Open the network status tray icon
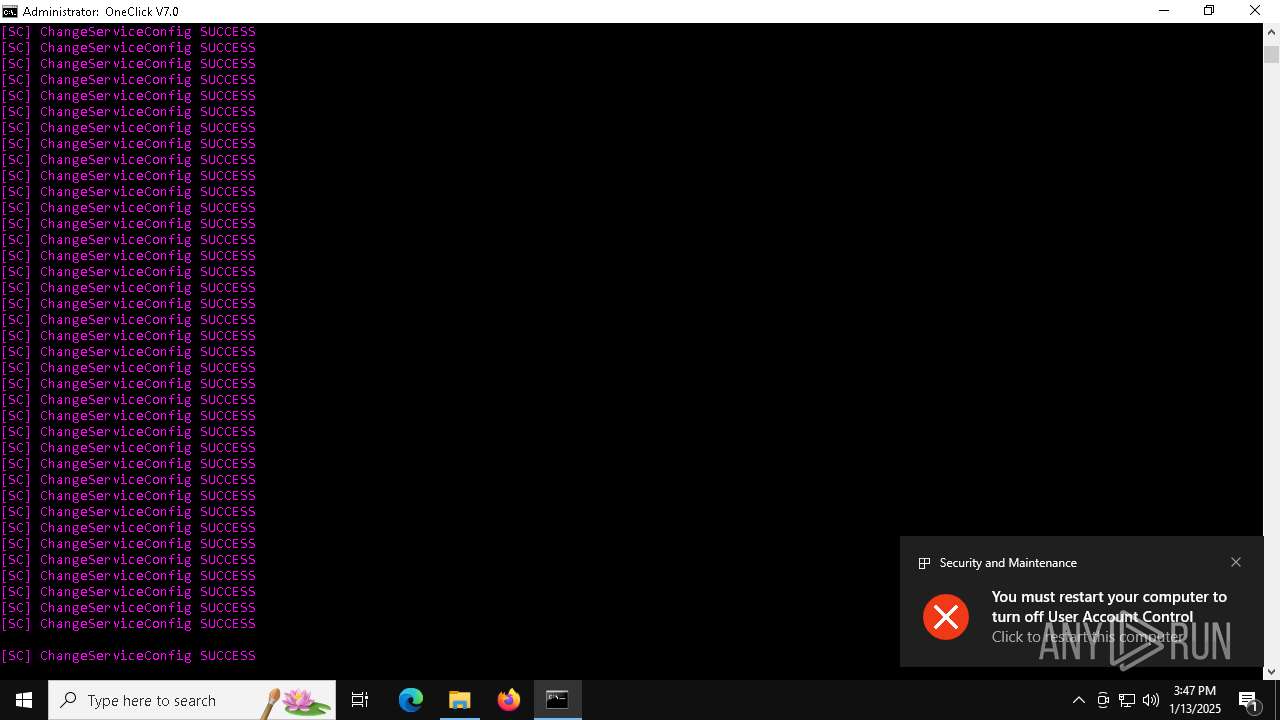This screenshot has height=720, width=1280. point(1127,700)
